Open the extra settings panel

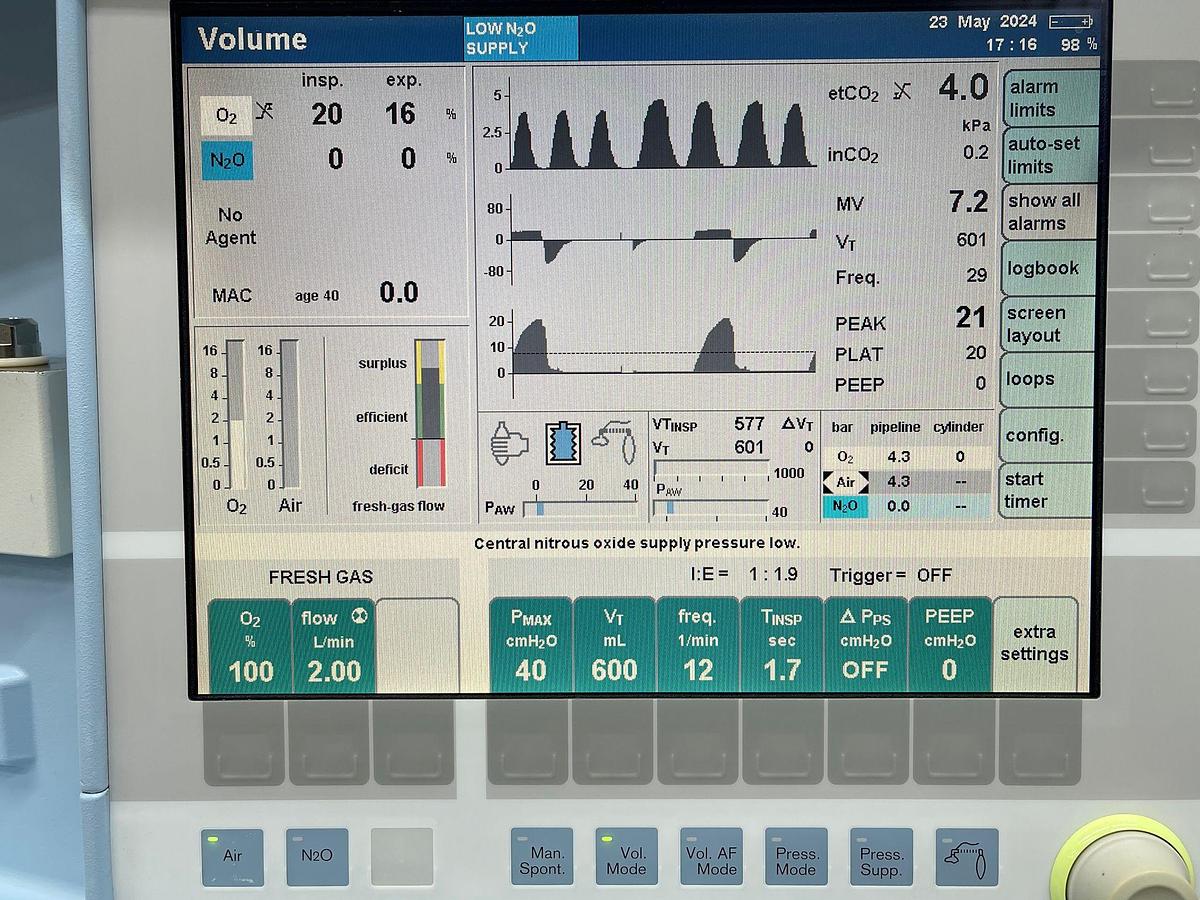pos(1034,642)
